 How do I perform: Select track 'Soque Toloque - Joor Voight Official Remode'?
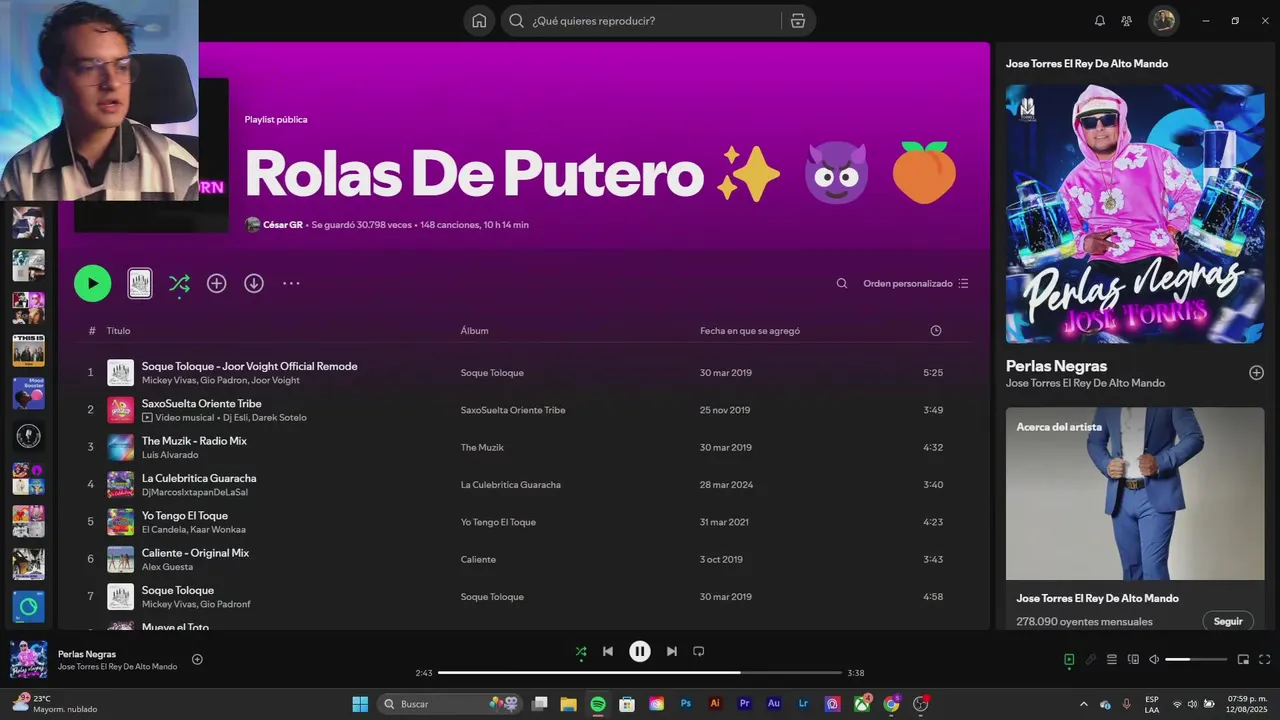click(x=249, y=366)
